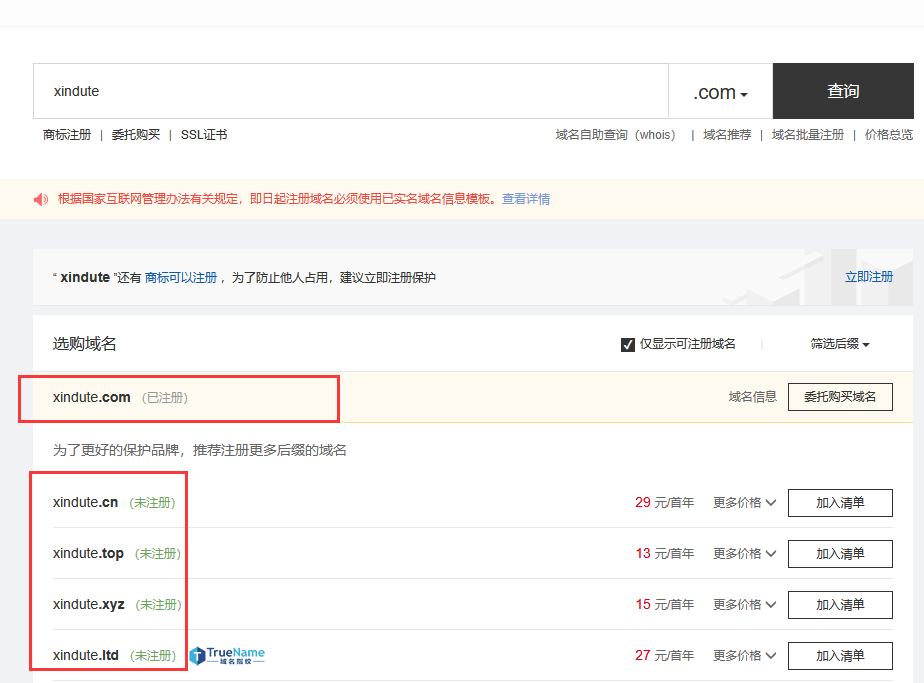The height and width of the screenshot is (683, 924).
Task: Click the TrueName logo beside xindute.ltd
Action: (x=226, y=655)
